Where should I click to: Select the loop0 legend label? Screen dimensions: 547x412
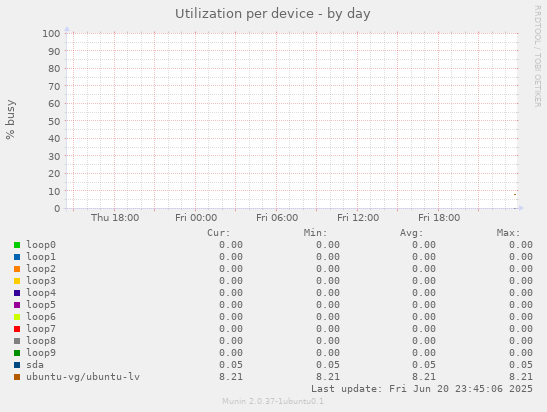[x=41, y=245]
